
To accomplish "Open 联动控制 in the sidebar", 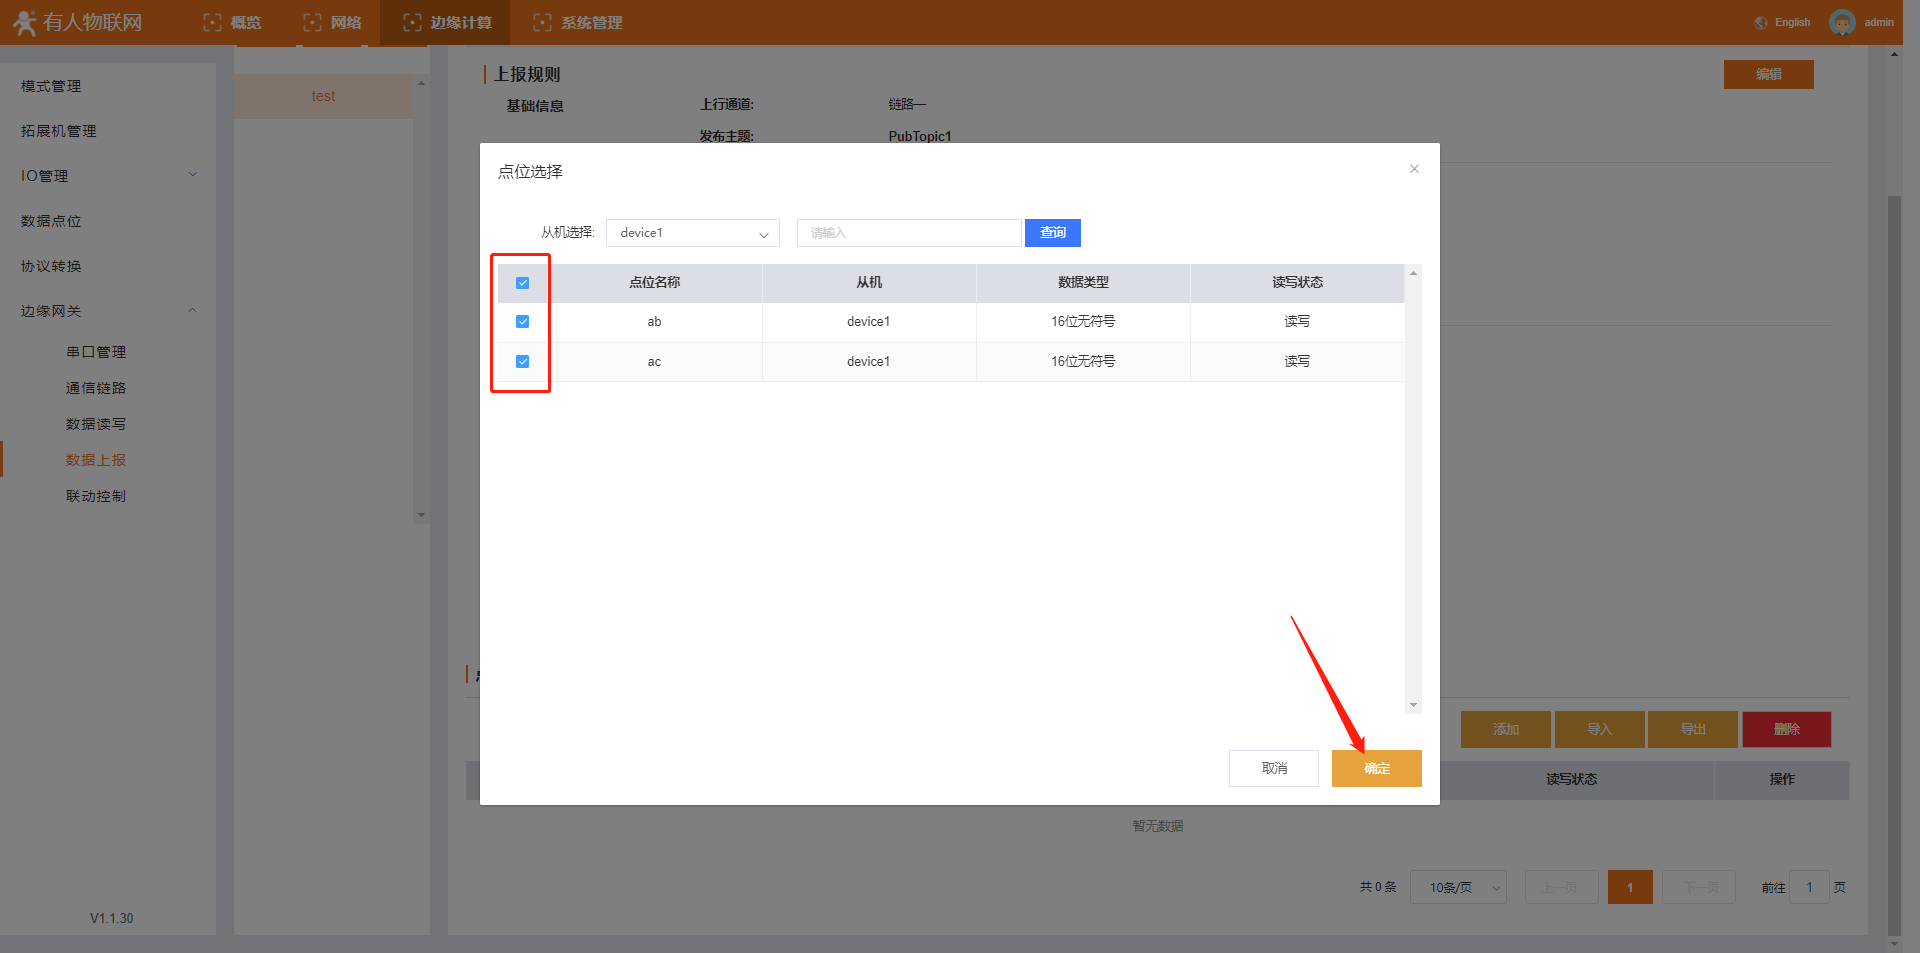I will tap(96, 496).
